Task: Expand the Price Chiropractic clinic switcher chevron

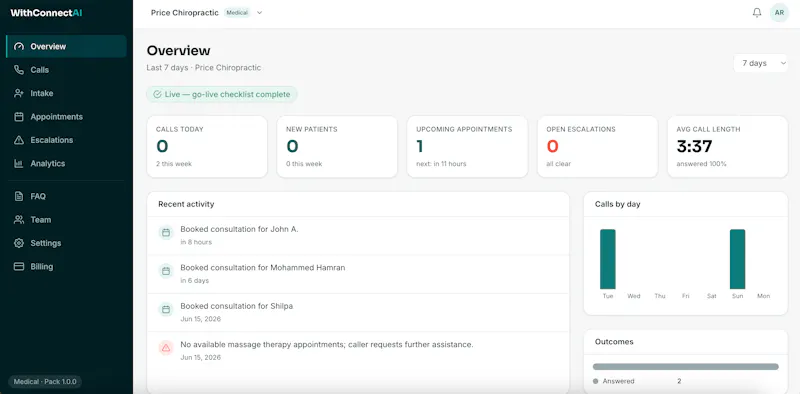Action: click(259, 13)
